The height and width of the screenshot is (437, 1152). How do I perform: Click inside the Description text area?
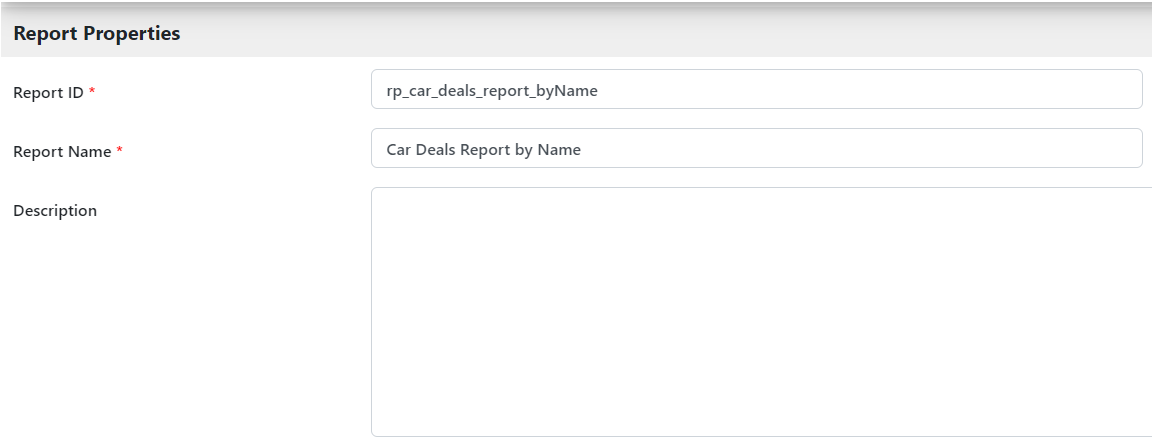[x=760, y=310]
